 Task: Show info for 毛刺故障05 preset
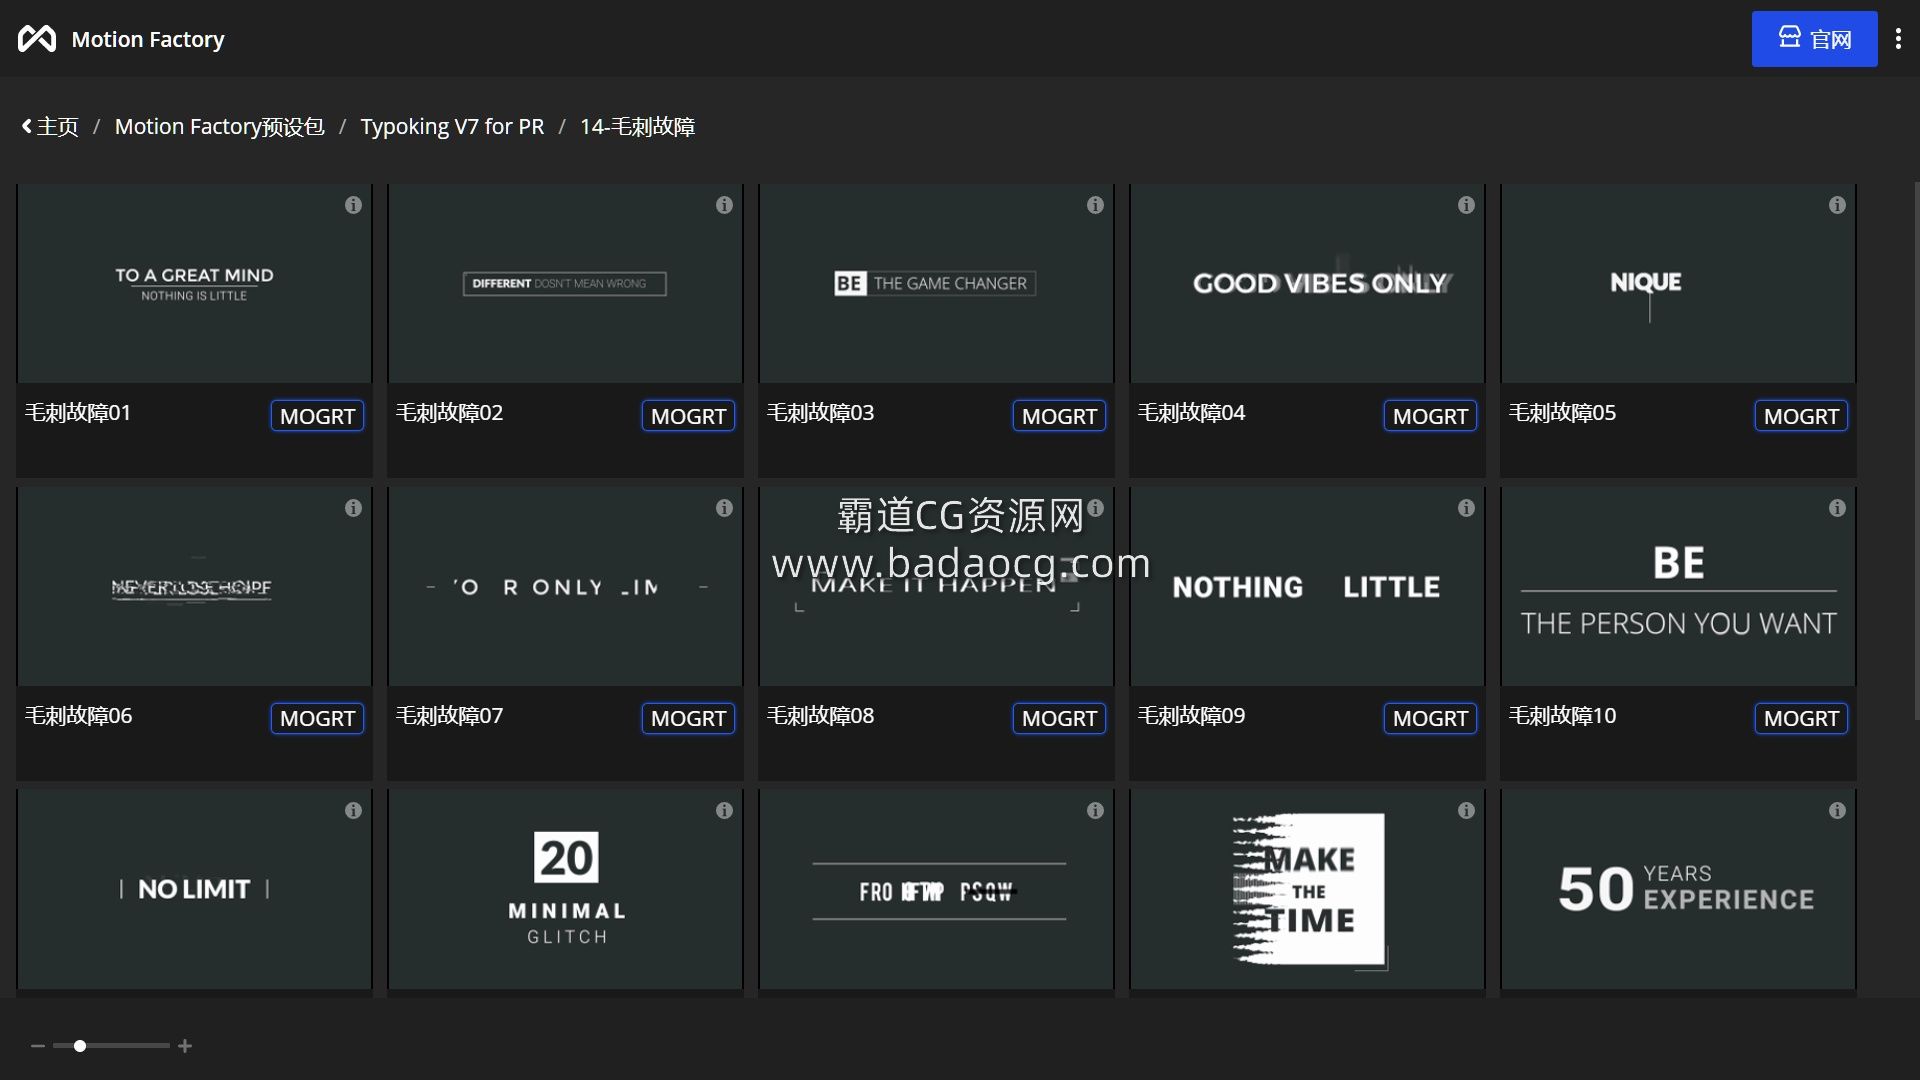(1837, 205)
